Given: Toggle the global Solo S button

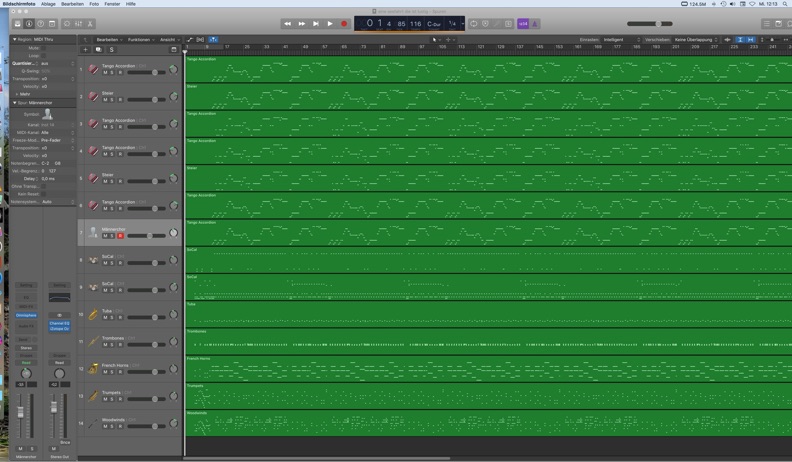Looking at the screenshot, I should pyautogui.click(x=112, y=49).
